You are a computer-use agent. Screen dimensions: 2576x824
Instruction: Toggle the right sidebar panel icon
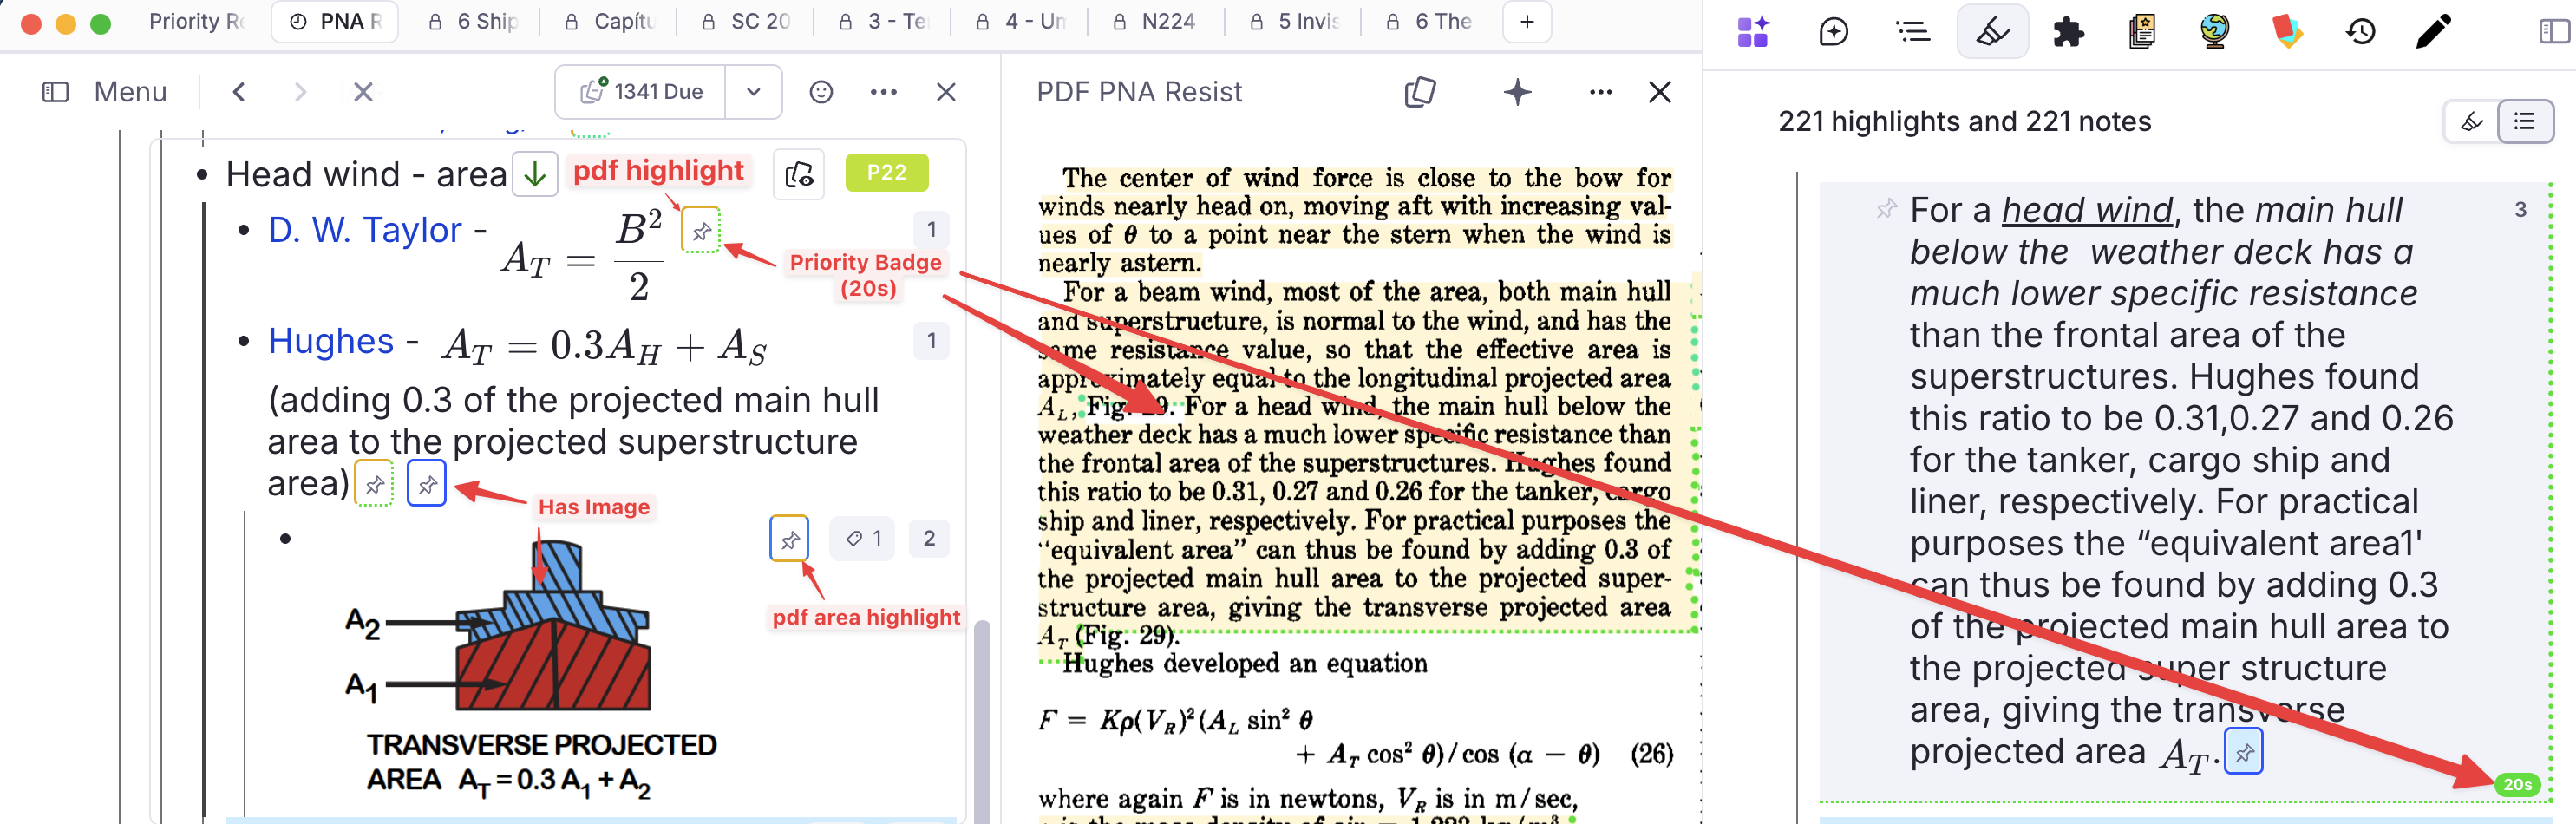[2554, 32]
